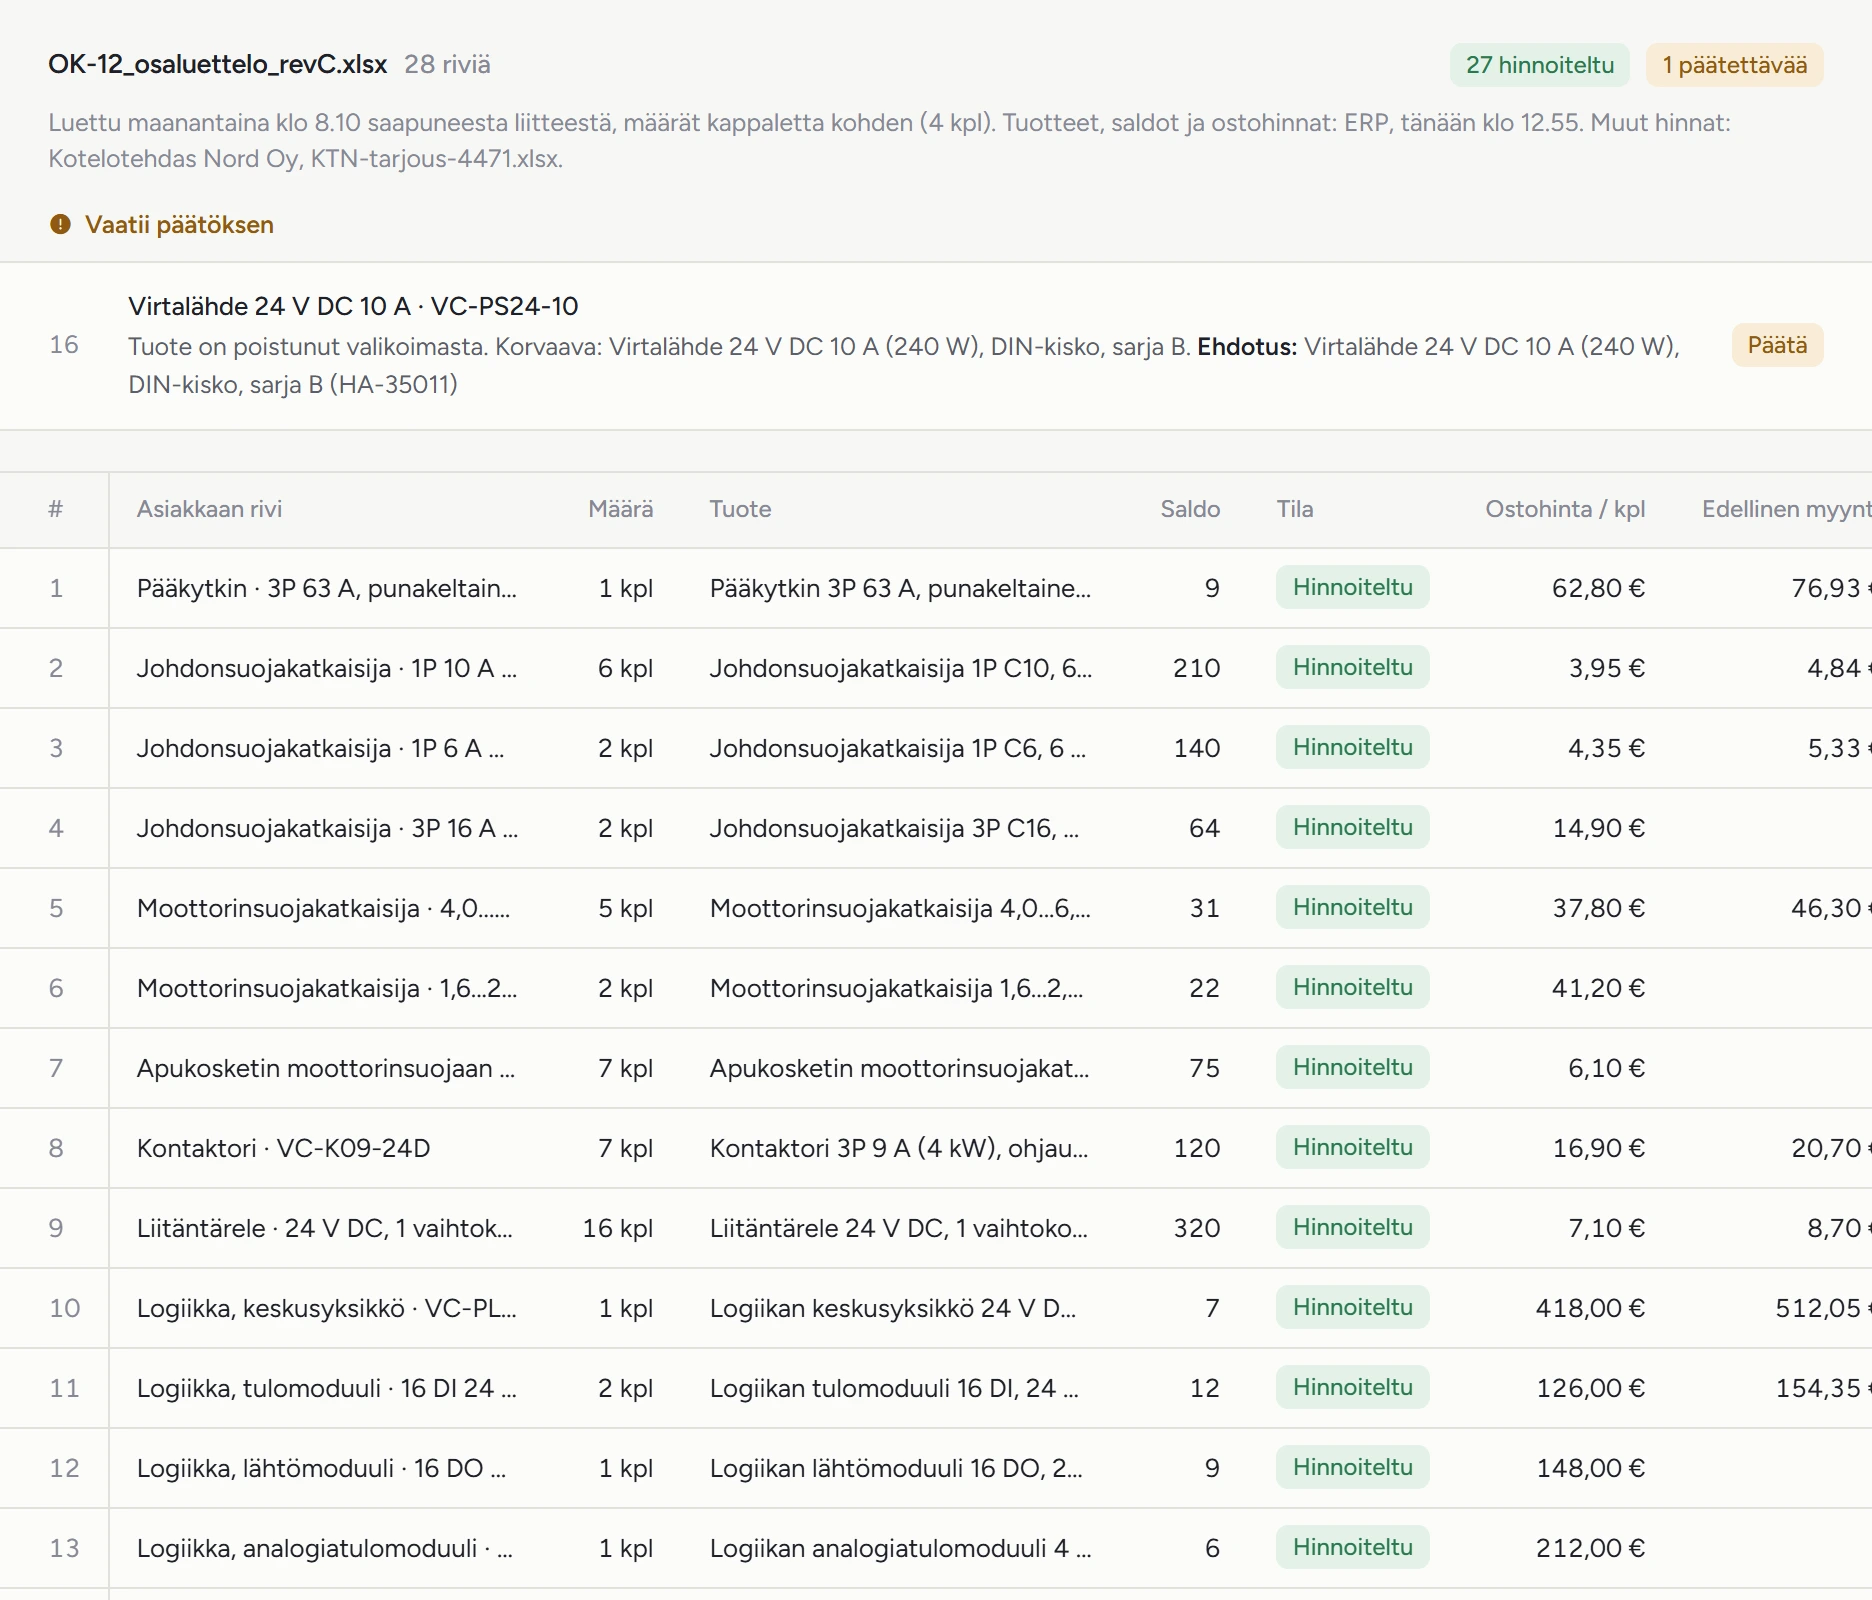This screenshot has width=1872, height=1600.
Task: Click purchase price 418,00 € of Logiikan keskusyksikkö
Action: pos(1590,1308)
